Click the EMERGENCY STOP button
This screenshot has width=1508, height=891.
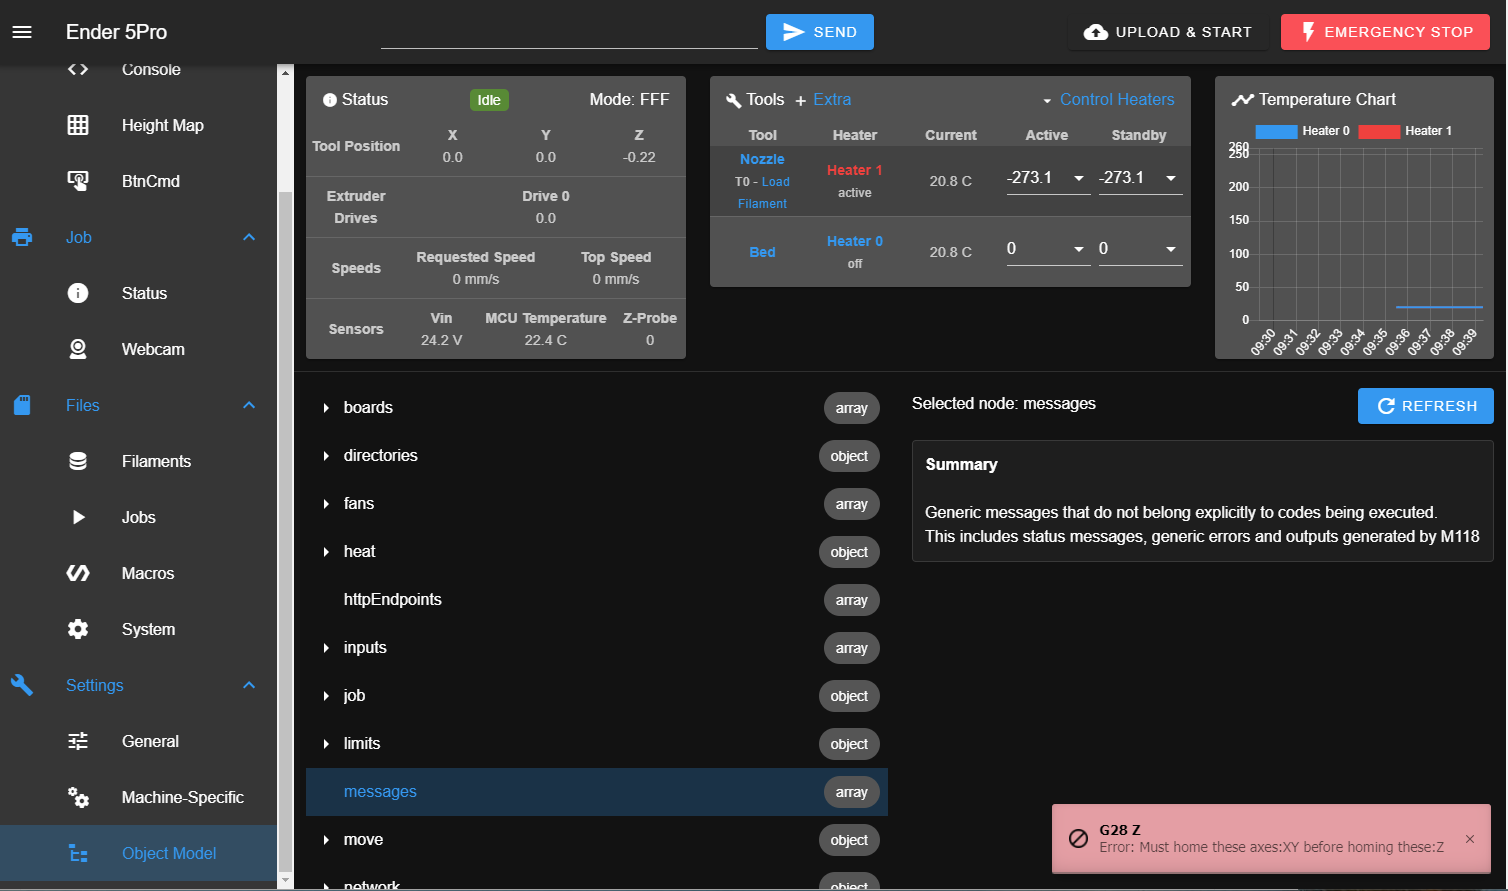point(1385,32)
